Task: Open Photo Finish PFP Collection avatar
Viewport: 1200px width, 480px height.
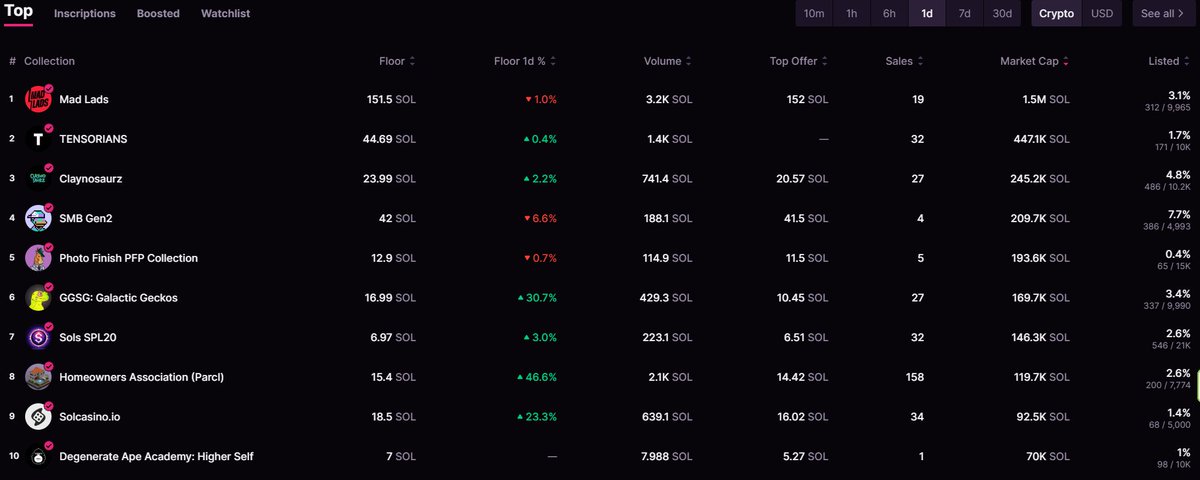Action: pos(38,258)
